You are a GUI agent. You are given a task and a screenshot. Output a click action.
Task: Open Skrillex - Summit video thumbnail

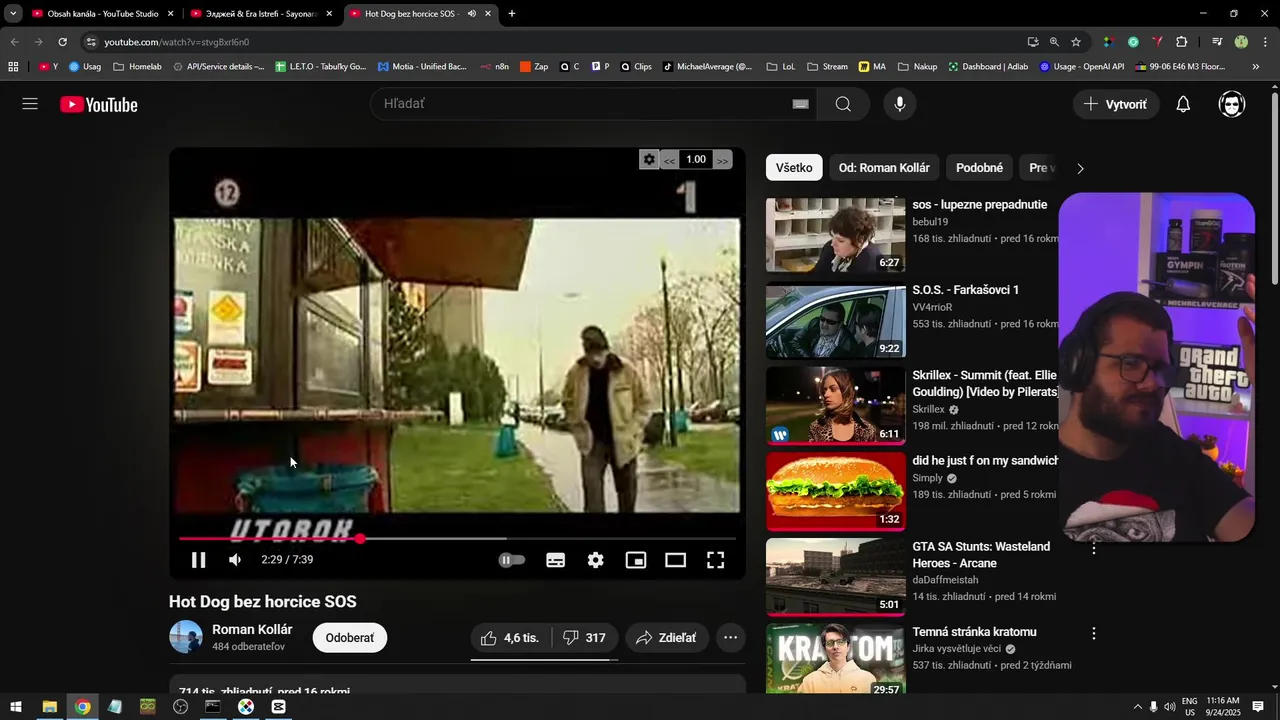[835, 405]
